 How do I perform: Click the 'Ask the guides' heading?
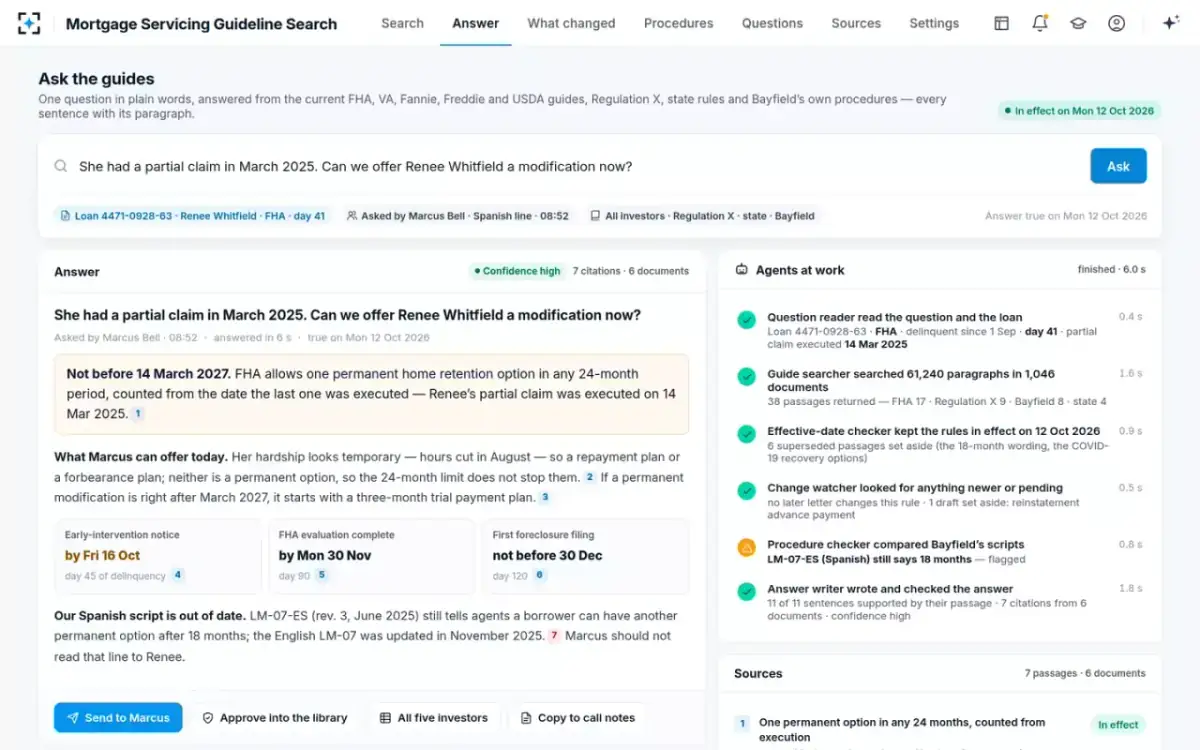point(96,79)
